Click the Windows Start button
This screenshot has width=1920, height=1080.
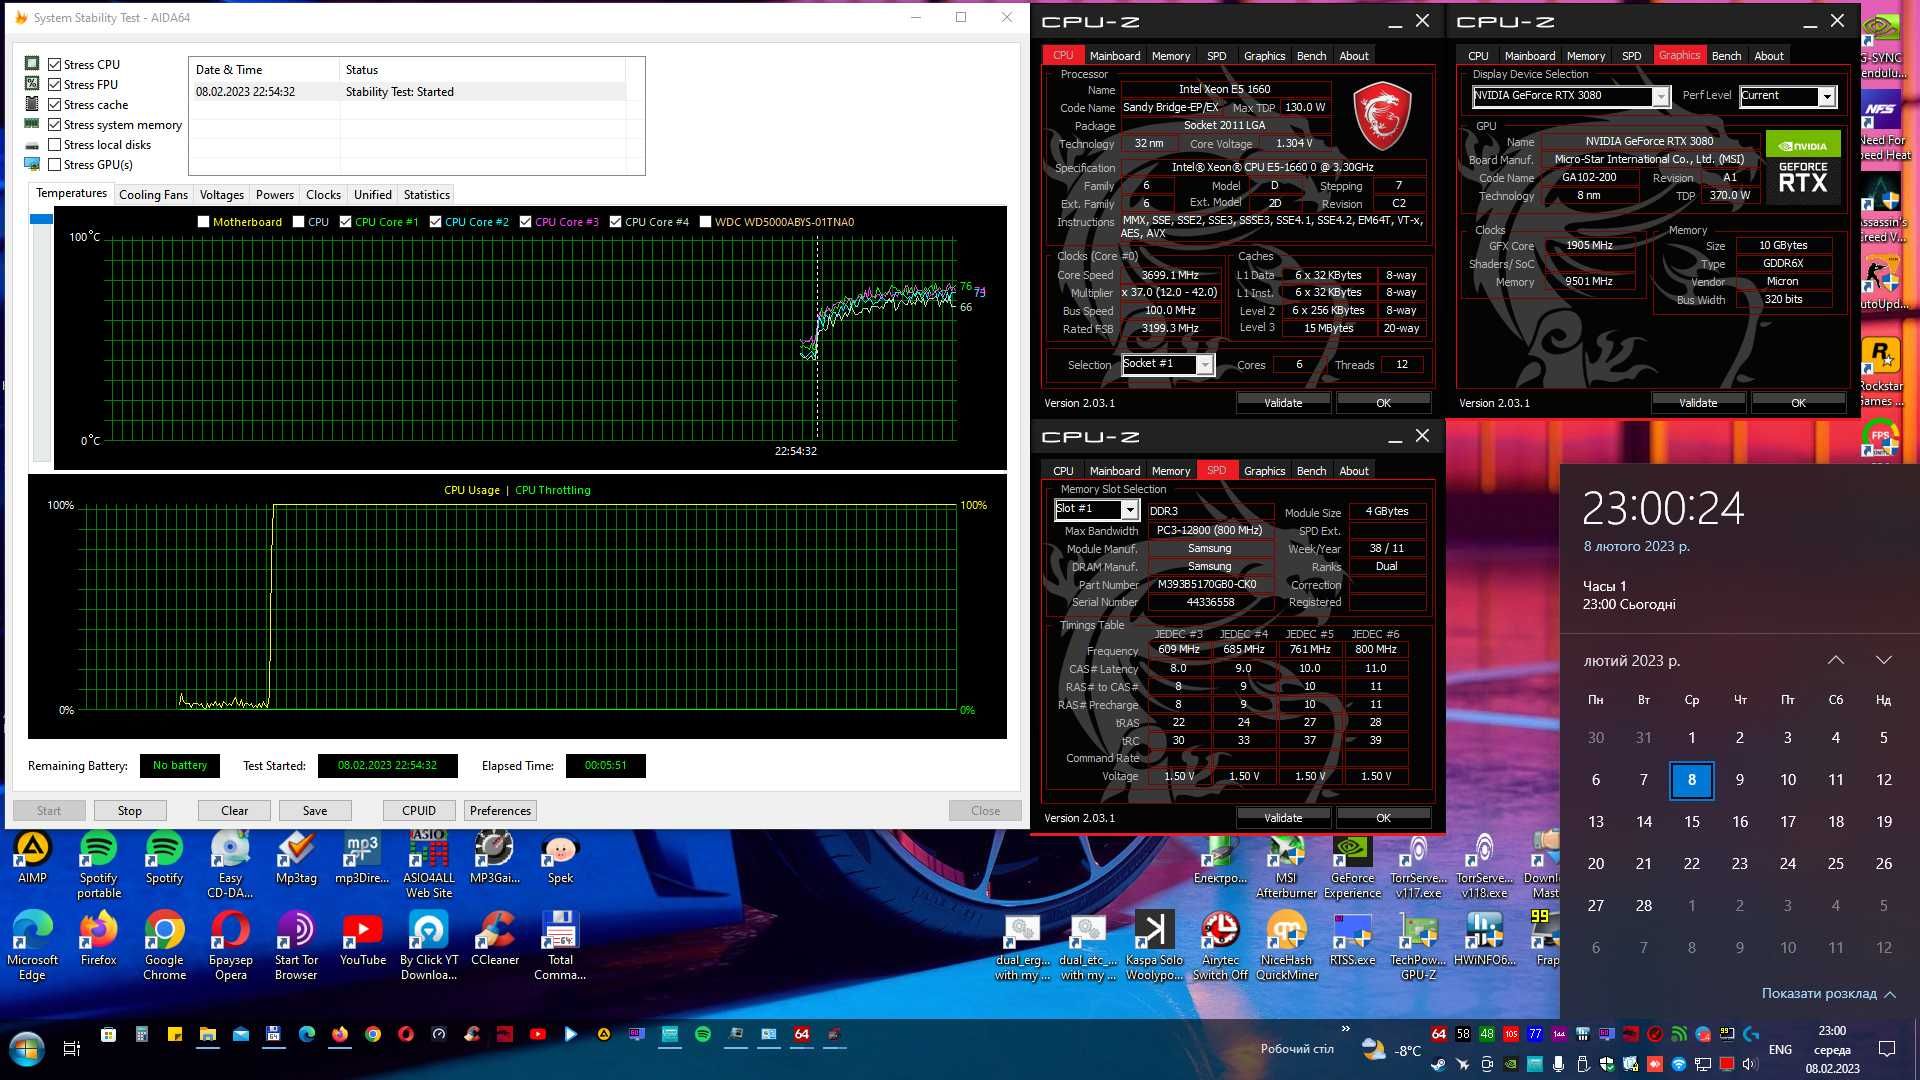pos(27,1049)
